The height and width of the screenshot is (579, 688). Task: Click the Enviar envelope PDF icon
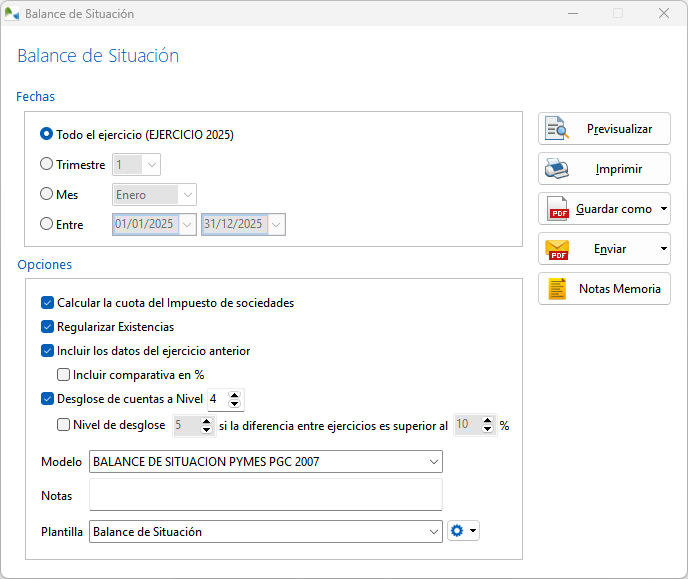pyautogui.click(x=556, y=249)
